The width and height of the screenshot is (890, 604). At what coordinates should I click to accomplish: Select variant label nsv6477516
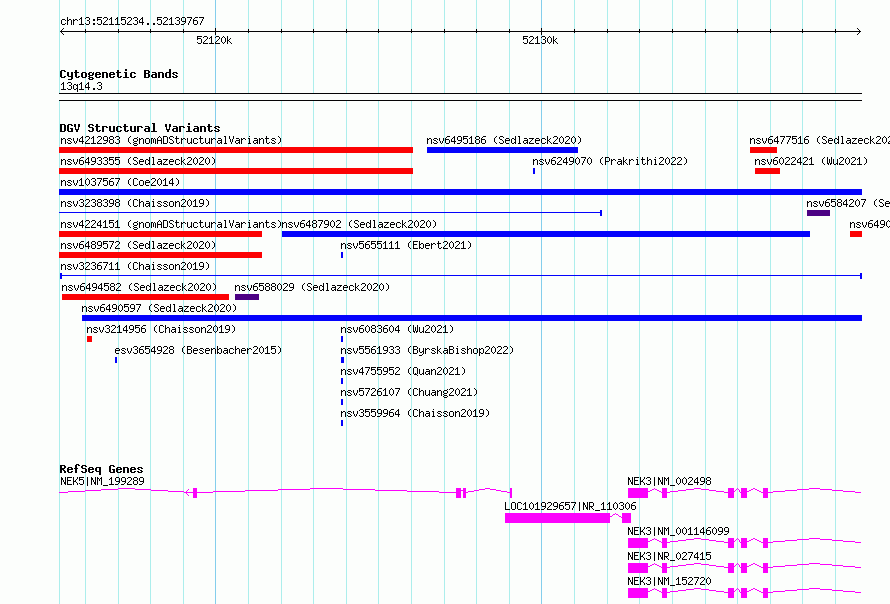pos(819,140)
